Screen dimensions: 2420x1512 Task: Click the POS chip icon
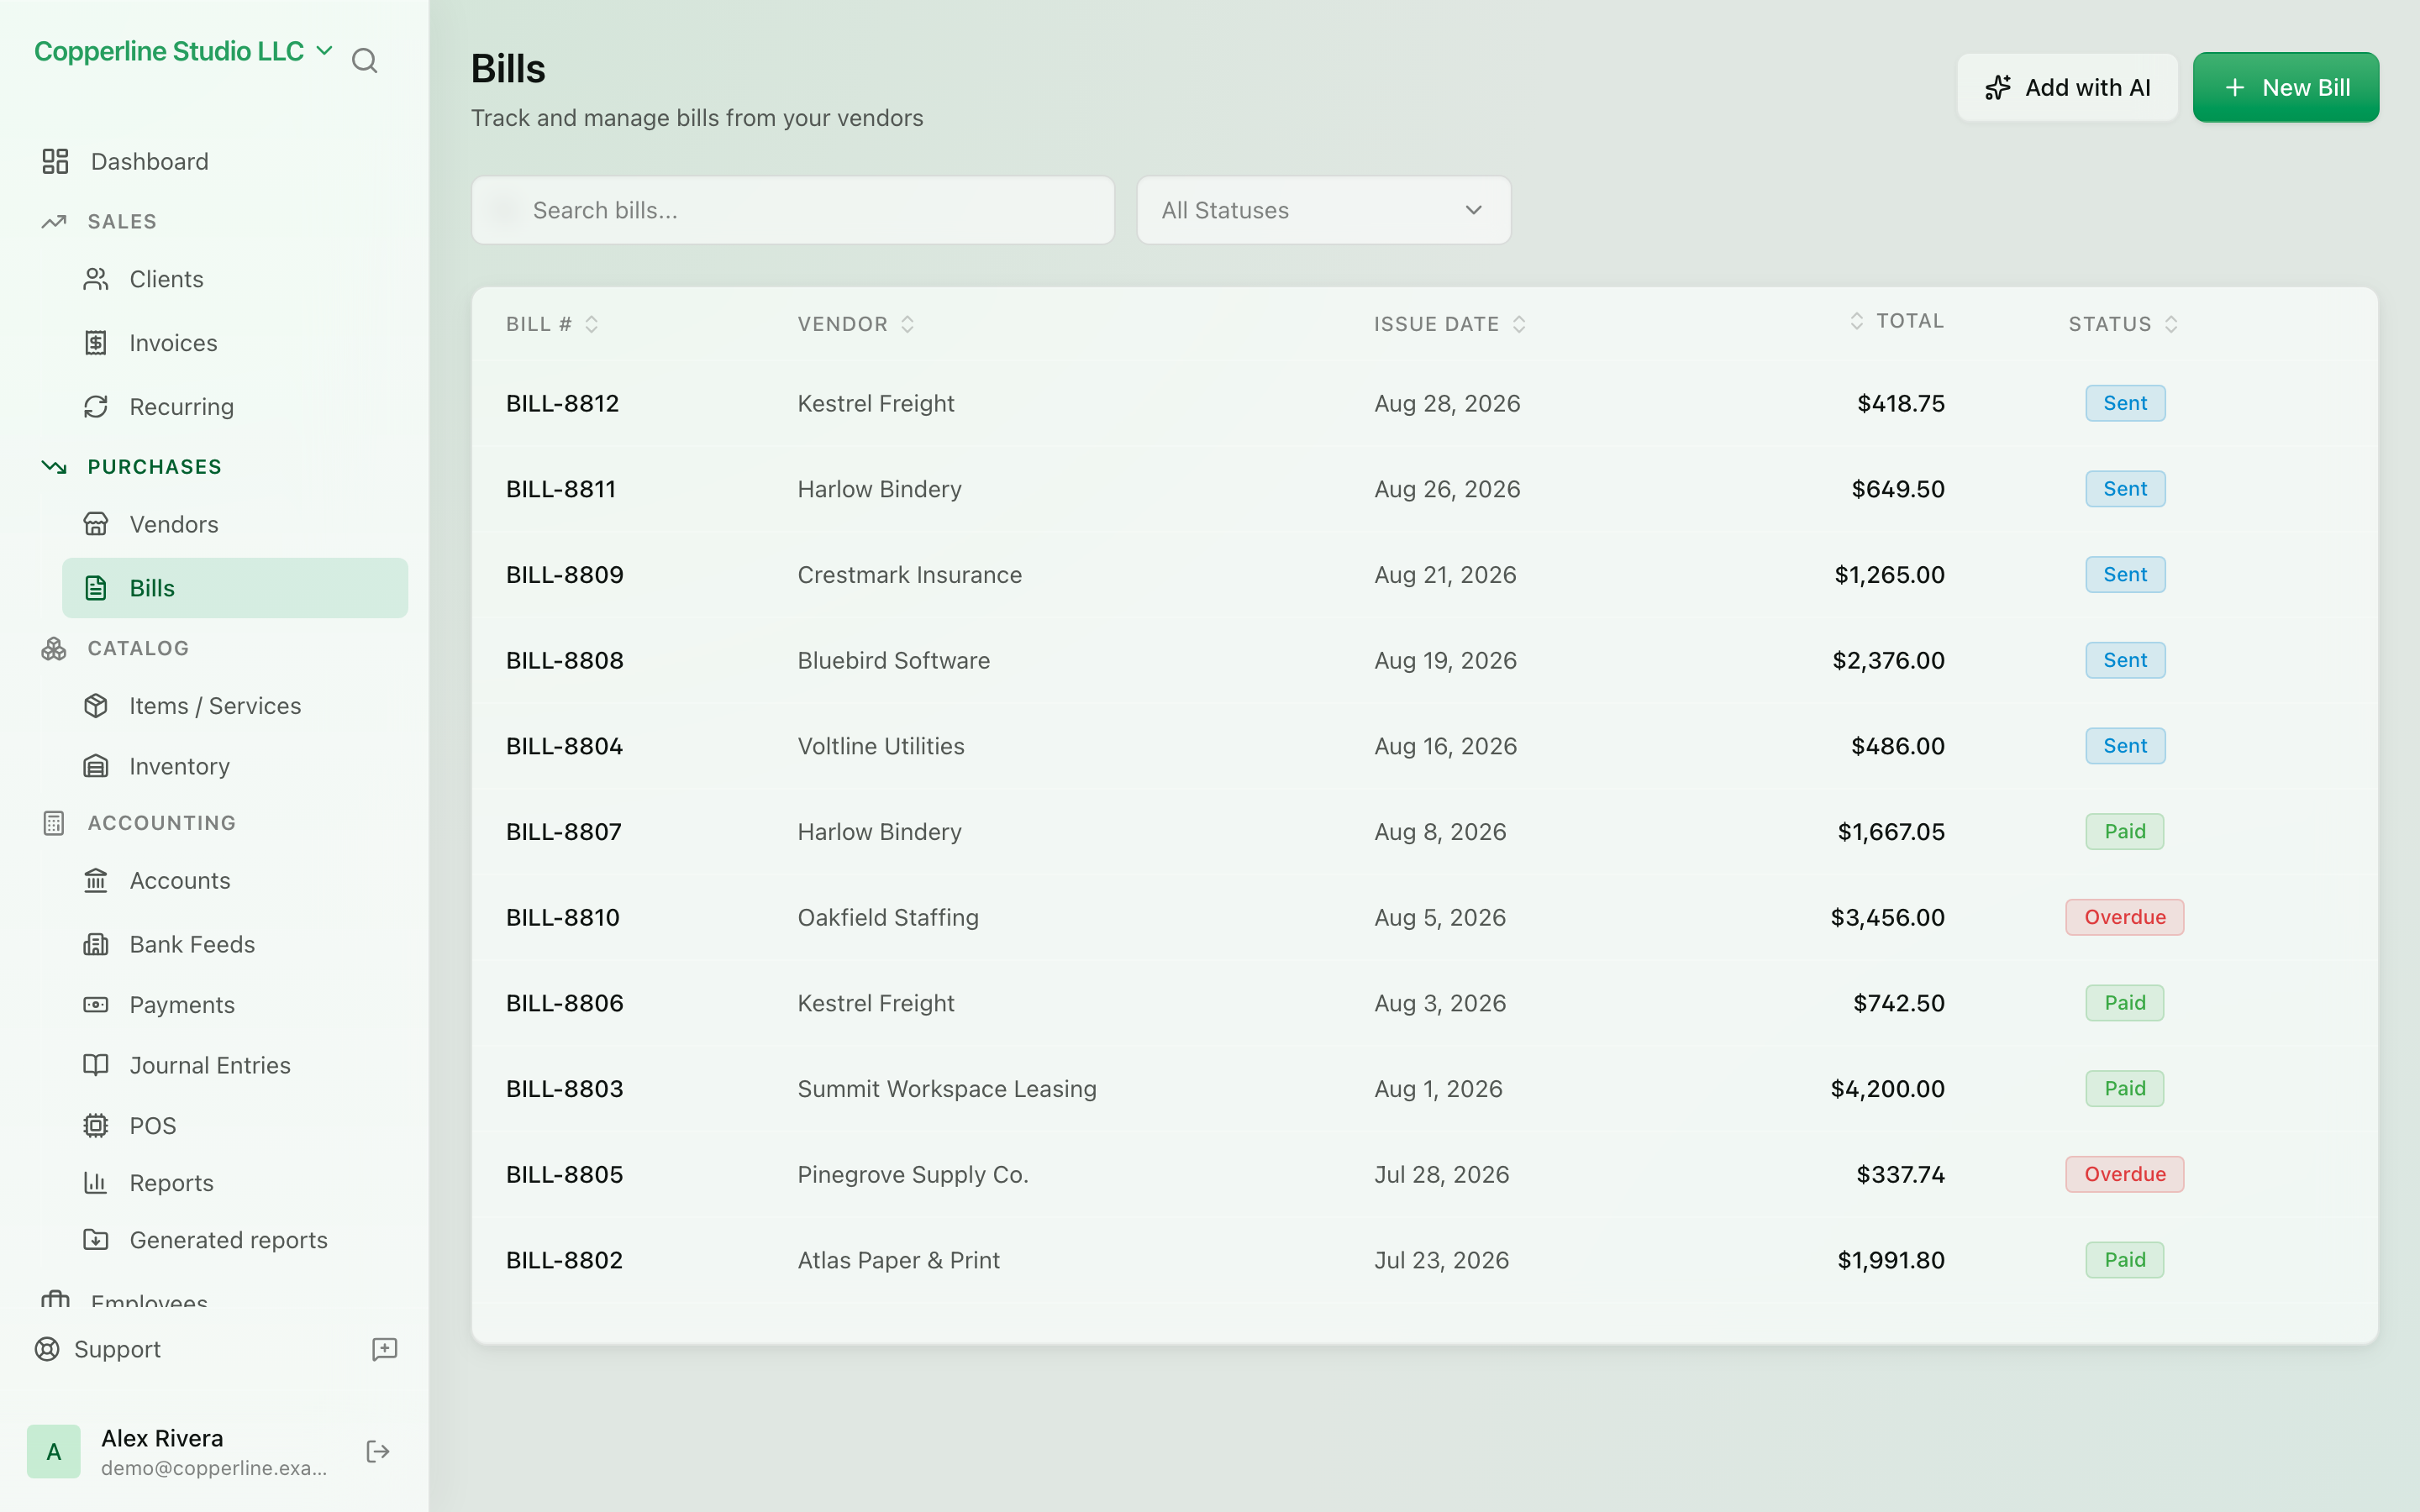coord(96,1126)
